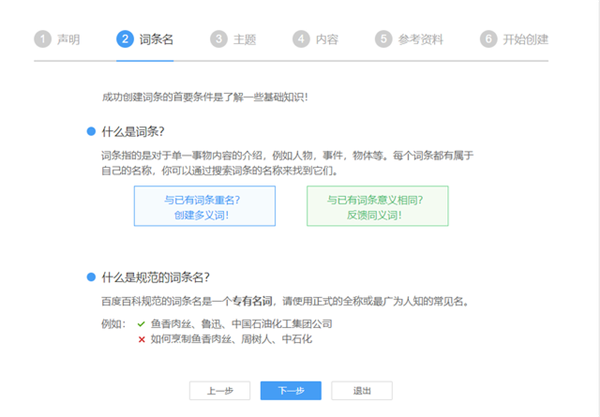This screenshot has width=600, height=417.
Task: Click the step number 3 circle icon
Action: [x=219, y=39]
